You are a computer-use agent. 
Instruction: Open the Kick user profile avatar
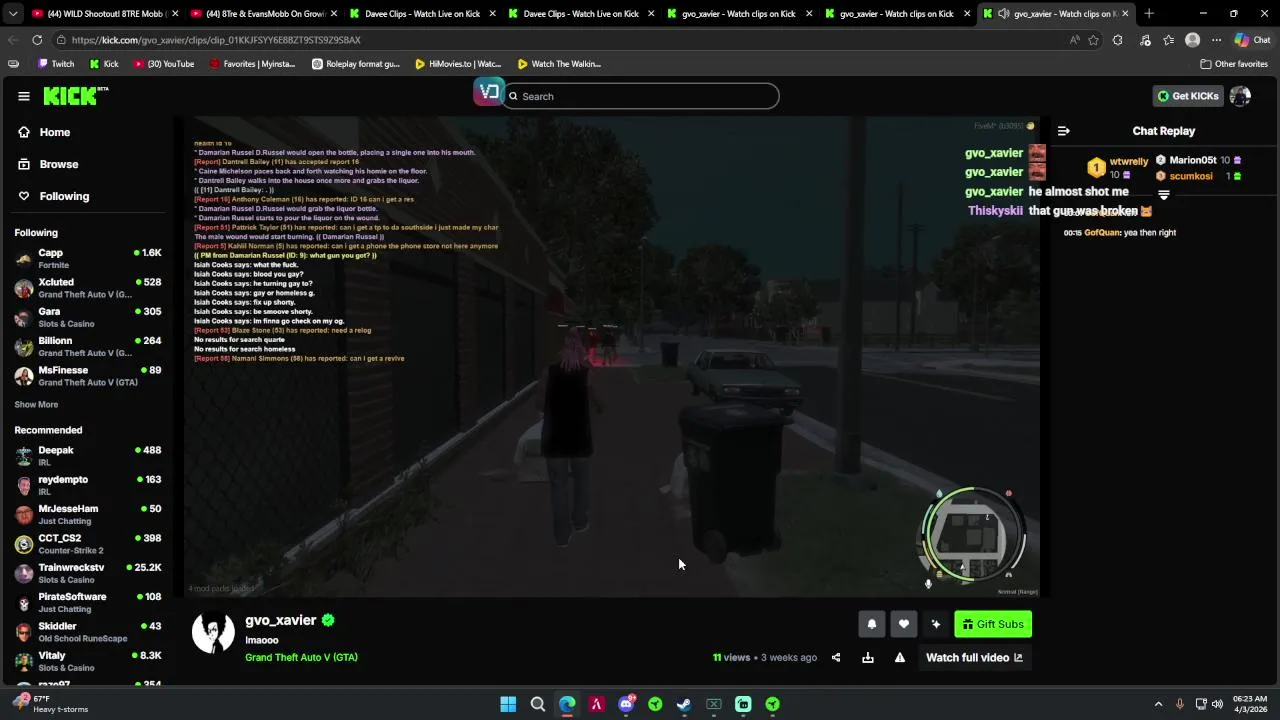(x=1240, y=96)
